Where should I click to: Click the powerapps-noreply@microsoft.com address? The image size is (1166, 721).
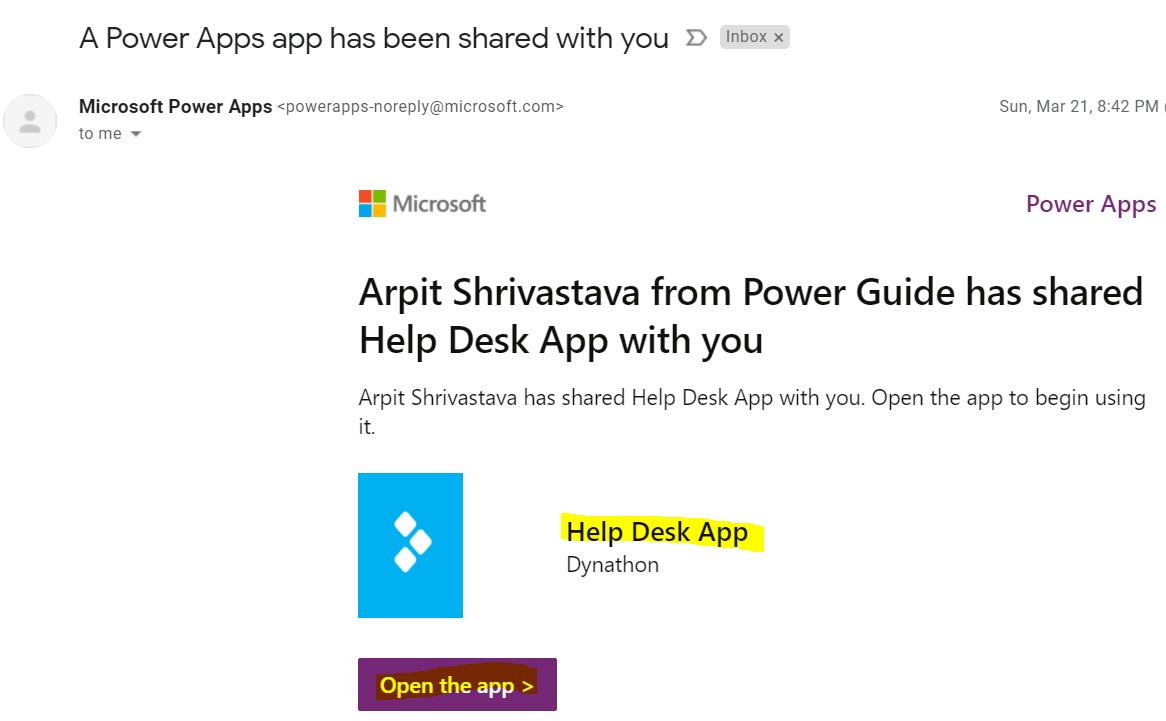point(420,106)
